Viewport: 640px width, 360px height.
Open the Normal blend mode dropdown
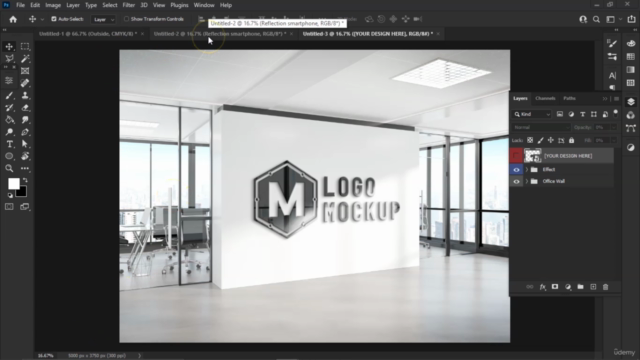[541, 127]
